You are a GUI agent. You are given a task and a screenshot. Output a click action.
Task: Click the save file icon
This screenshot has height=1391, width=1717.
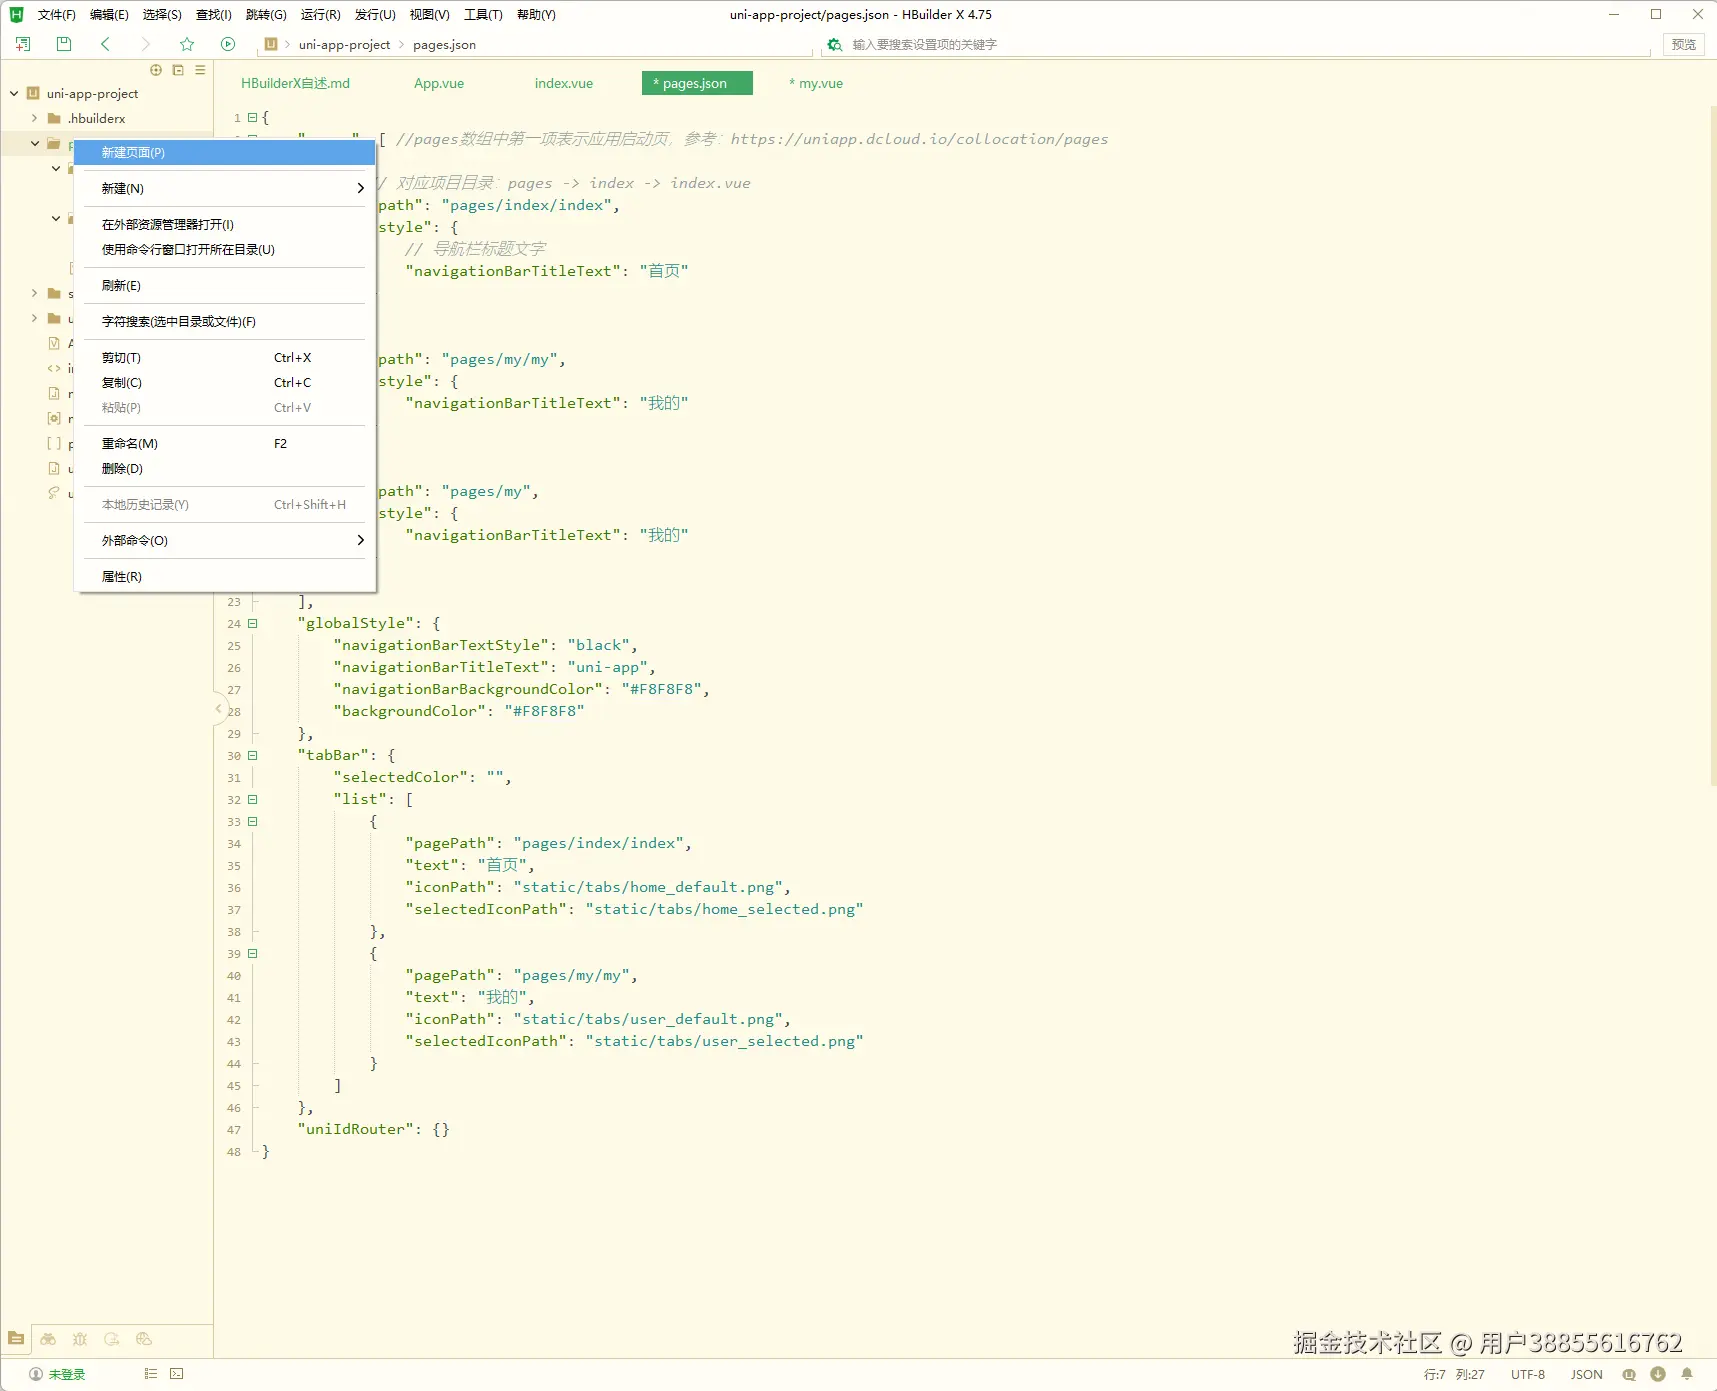pos(64,44)
